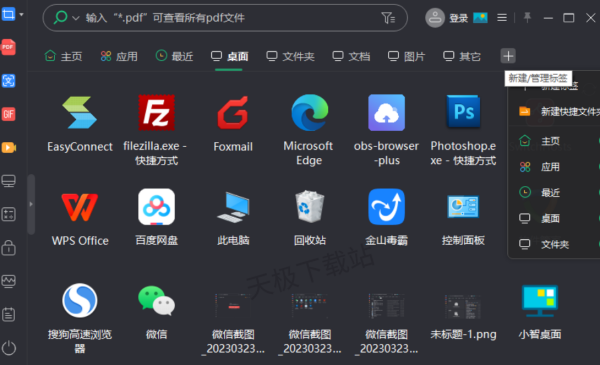Open the first 微信截图 thumbnail with red bar
This screenshot has width=600, height=365.
point(233,305)
